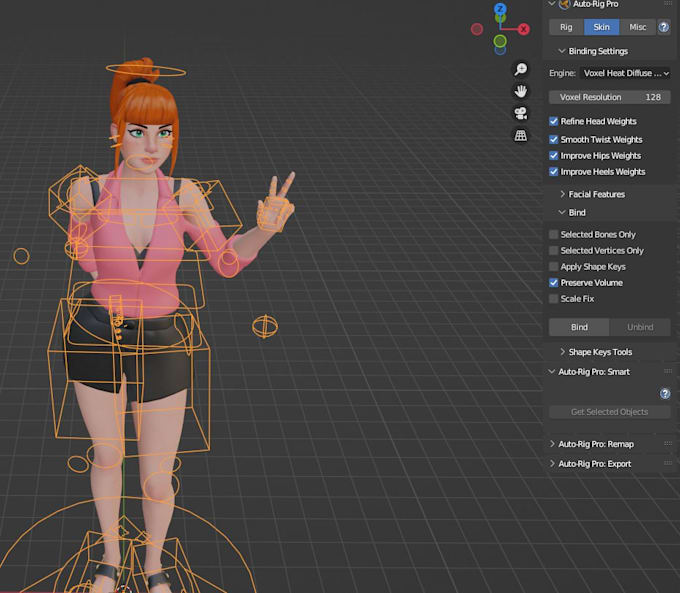The height and width of the screenshot is (593, 680).
Task: Click the Unbind button
Action: pos(640,327)
